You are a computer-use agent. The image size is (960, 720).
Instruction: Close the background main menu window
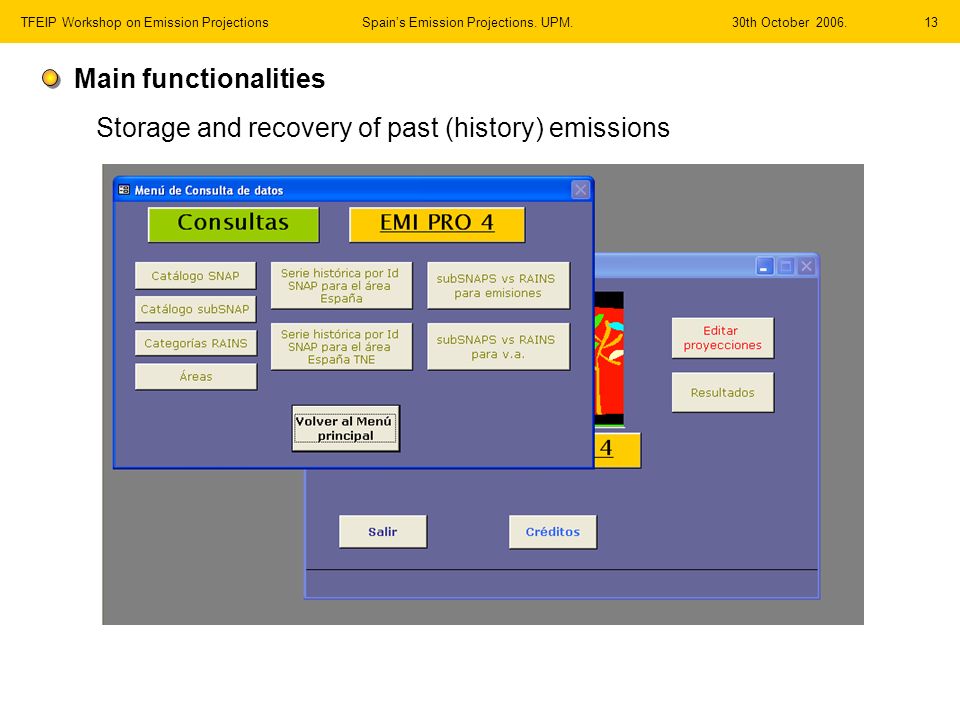[x=806, y=266]
